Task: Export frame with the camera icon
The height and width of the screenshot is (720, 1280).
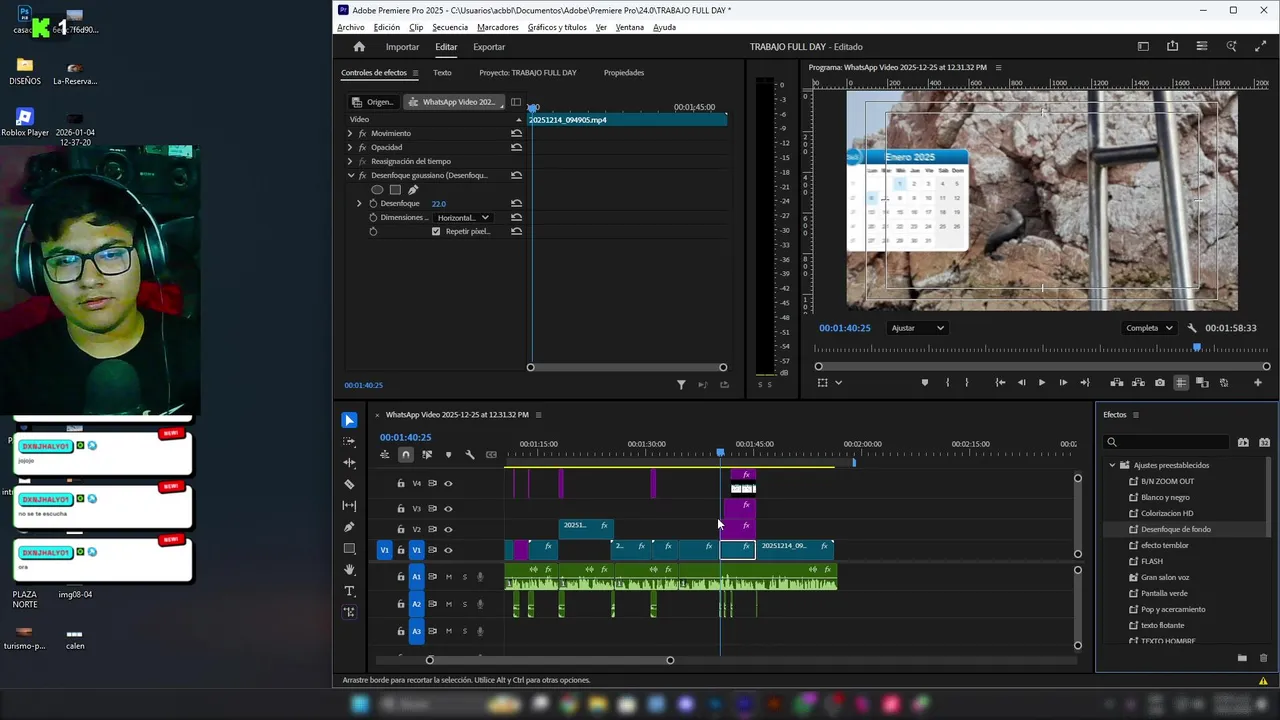Action: pyautogui.click(x=1159, y=383)
